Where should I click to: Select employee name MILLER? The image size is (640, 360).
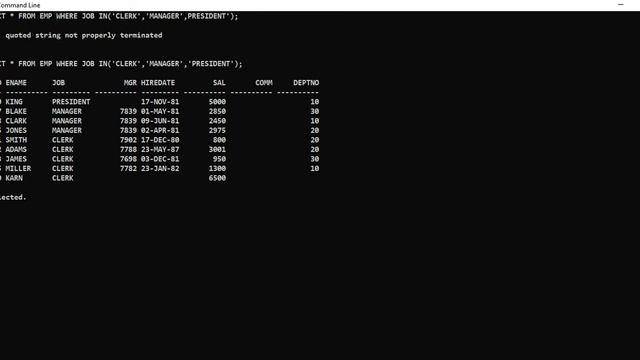(x=18, y=169)
